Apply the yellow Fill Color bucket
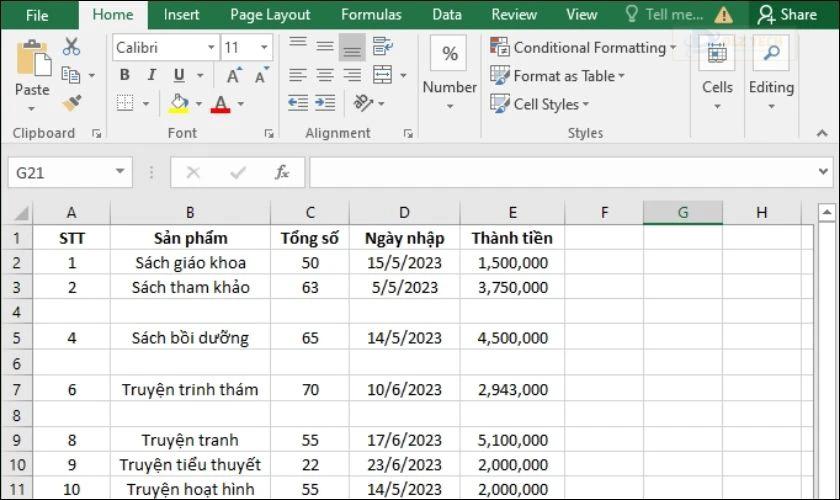This screenshot has width=840, height=500. (x=179, y=103)
